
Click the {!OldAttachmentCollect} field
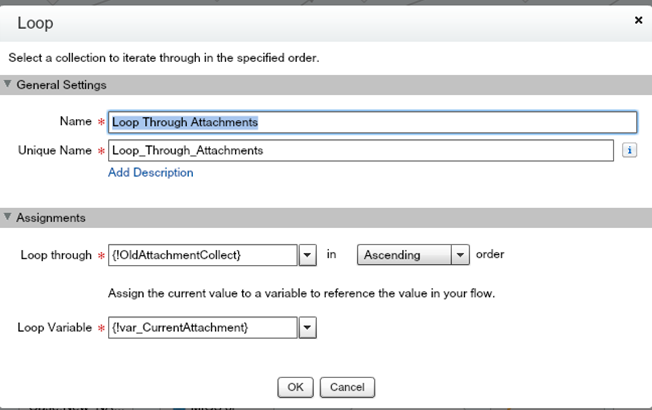coord(203,255)
